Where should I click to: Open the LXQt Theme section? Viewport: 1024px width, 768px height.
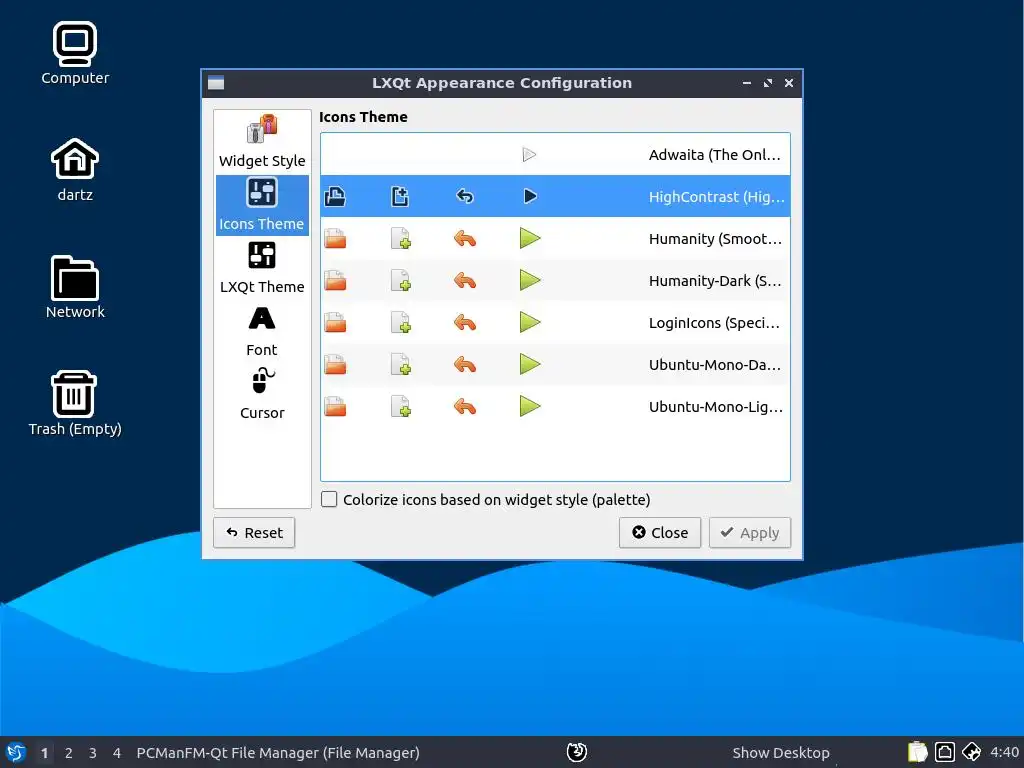[x=262, y=268]
